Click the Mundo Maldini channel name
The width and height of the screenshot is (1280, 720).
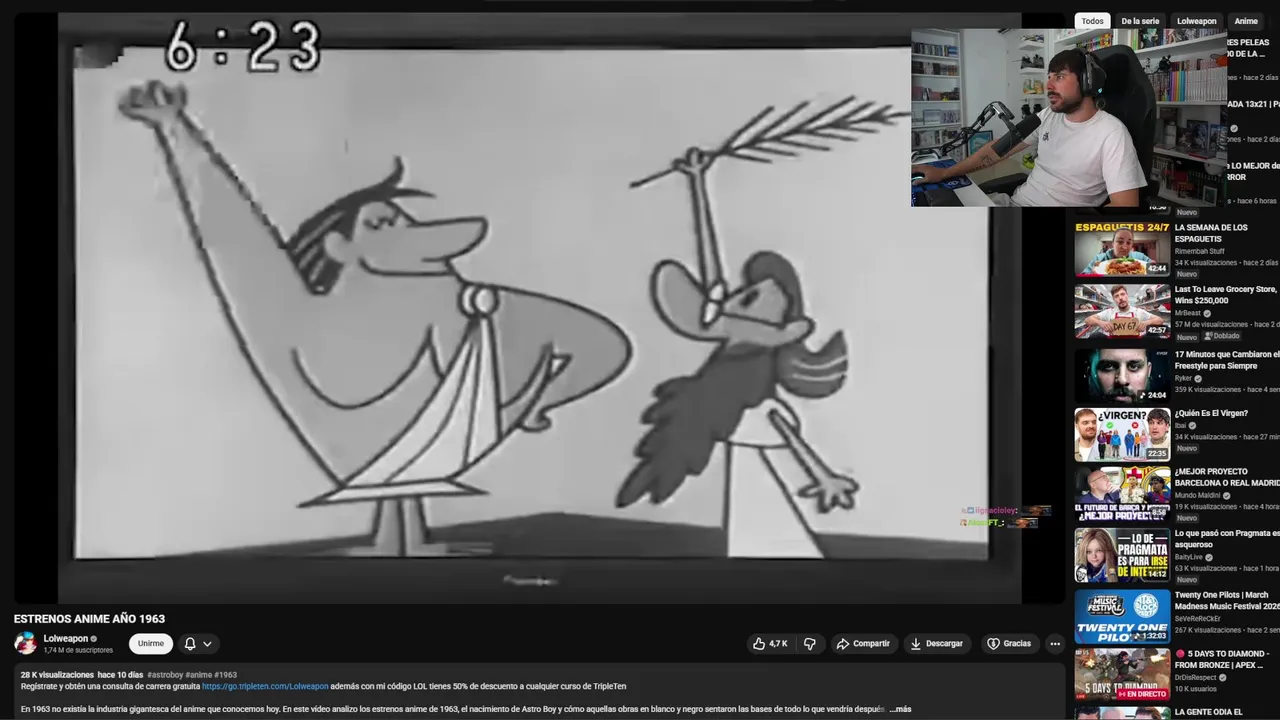1198,495
